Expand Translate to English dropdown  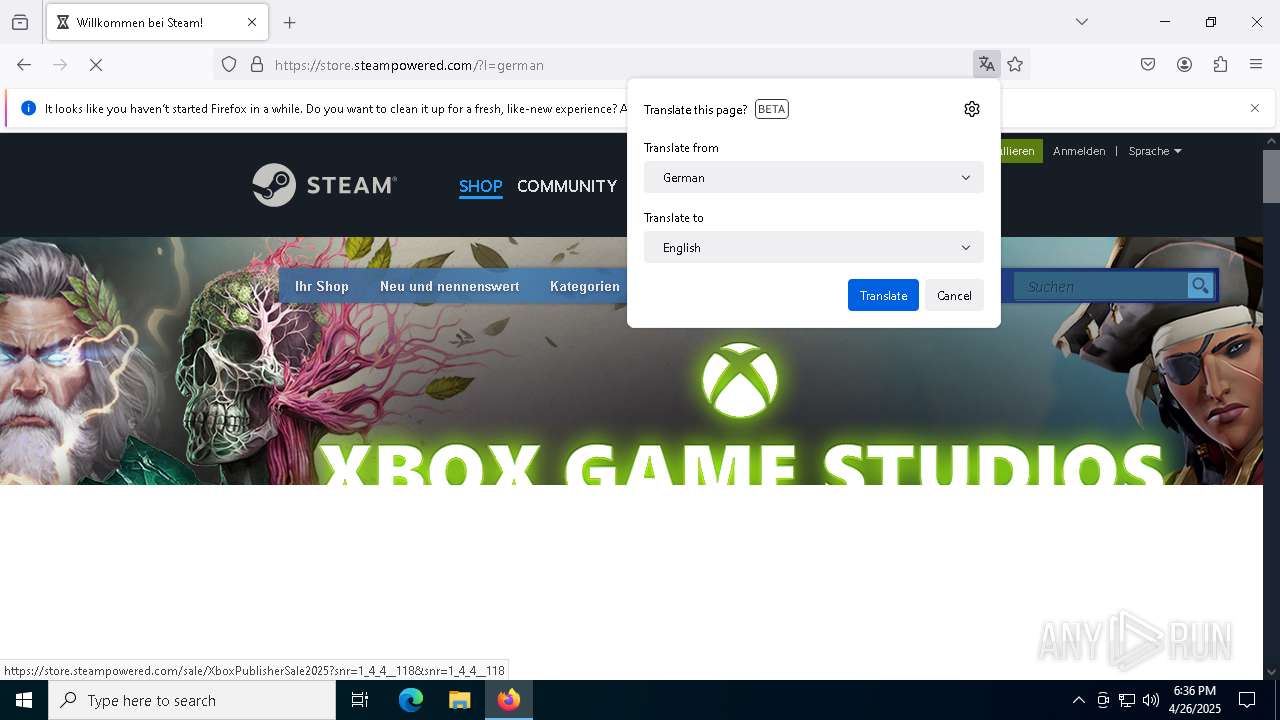[x=814, y=247]
